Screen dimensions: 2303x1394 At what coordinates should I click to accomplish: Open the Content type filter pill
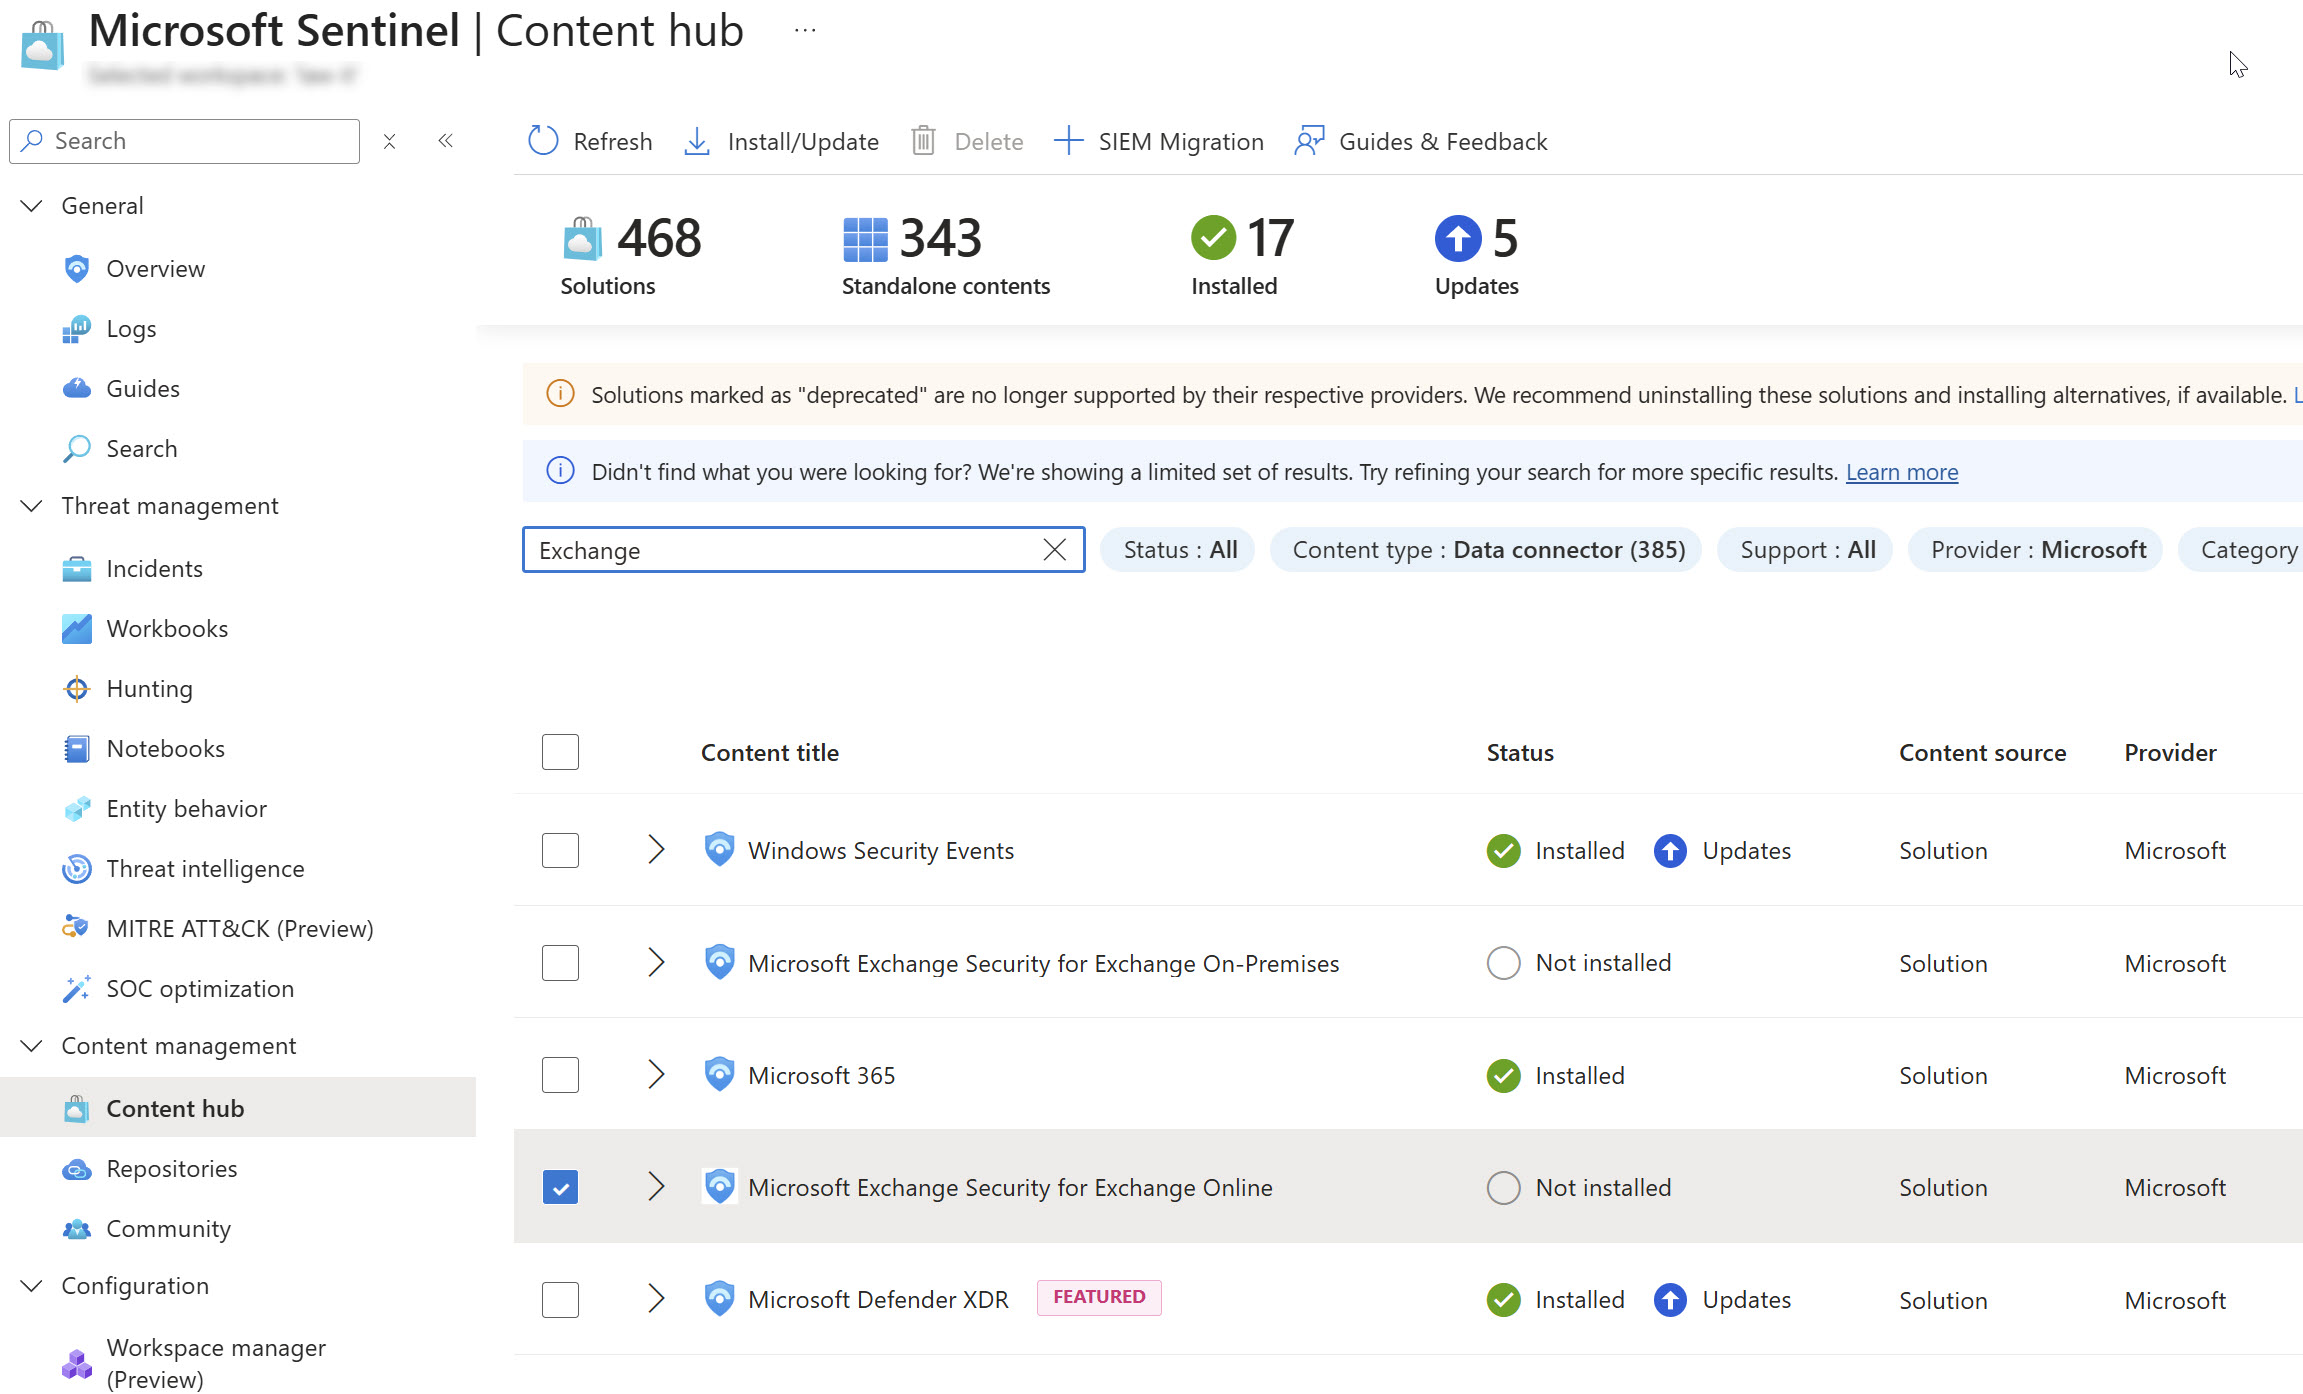click(1488, 550)
